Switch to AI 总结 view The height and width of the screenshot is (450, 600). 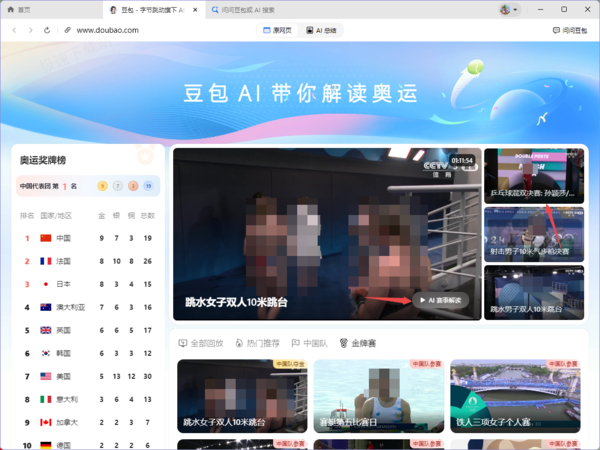(x=321, y=30)
